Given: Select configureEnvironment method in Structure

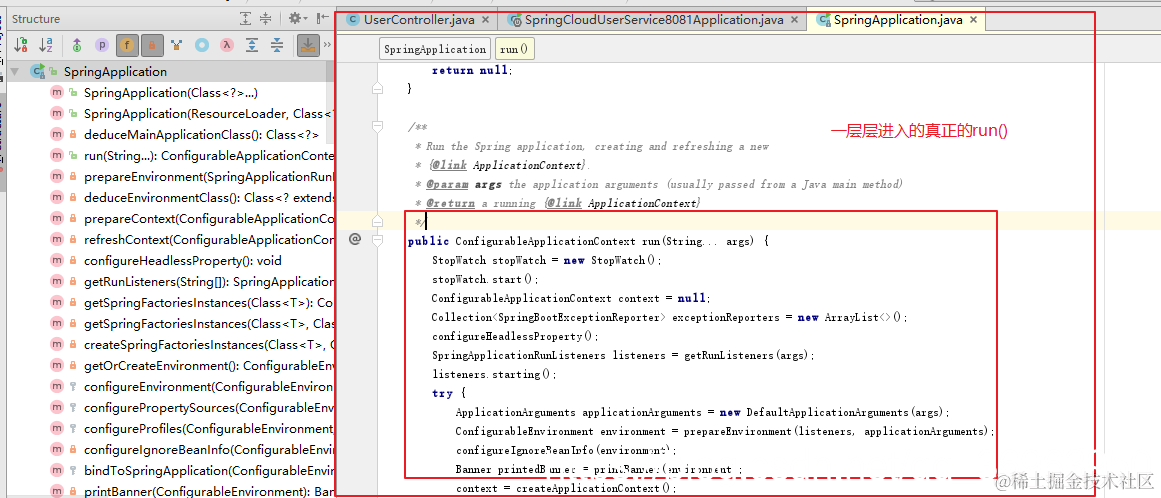Looking at the screenshot, I should (x=209, y=386).
